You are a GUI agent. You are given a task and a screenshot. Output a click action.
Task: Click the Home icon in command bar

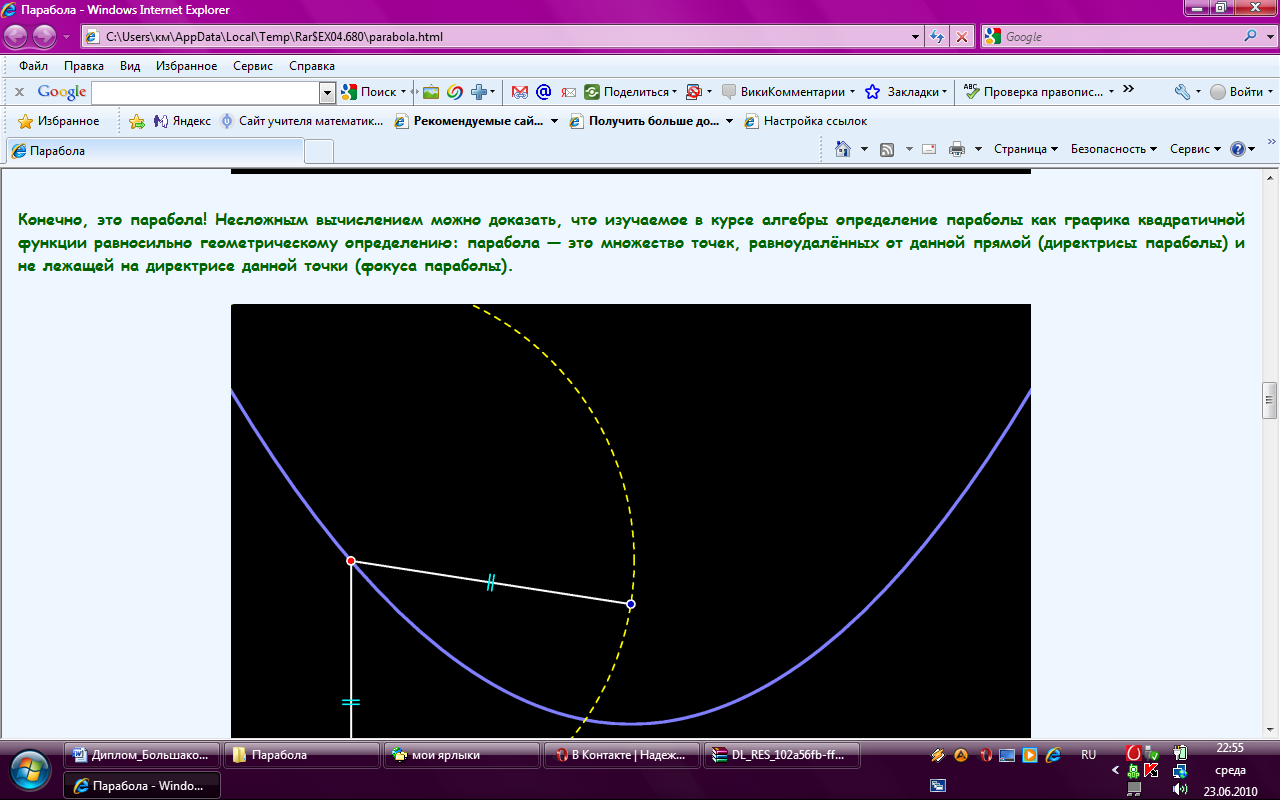[x=843, y=149]
